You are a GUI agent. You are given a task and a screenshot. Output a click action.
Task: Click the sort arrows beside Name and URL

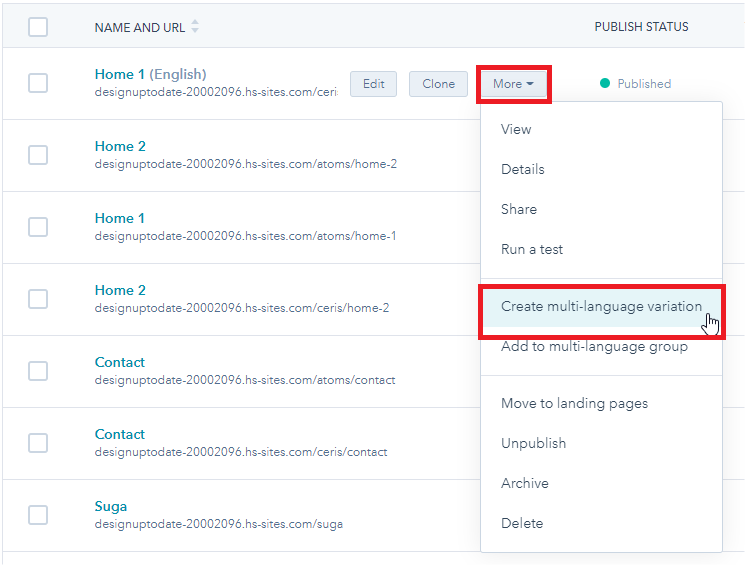click(x=195, y=28)
